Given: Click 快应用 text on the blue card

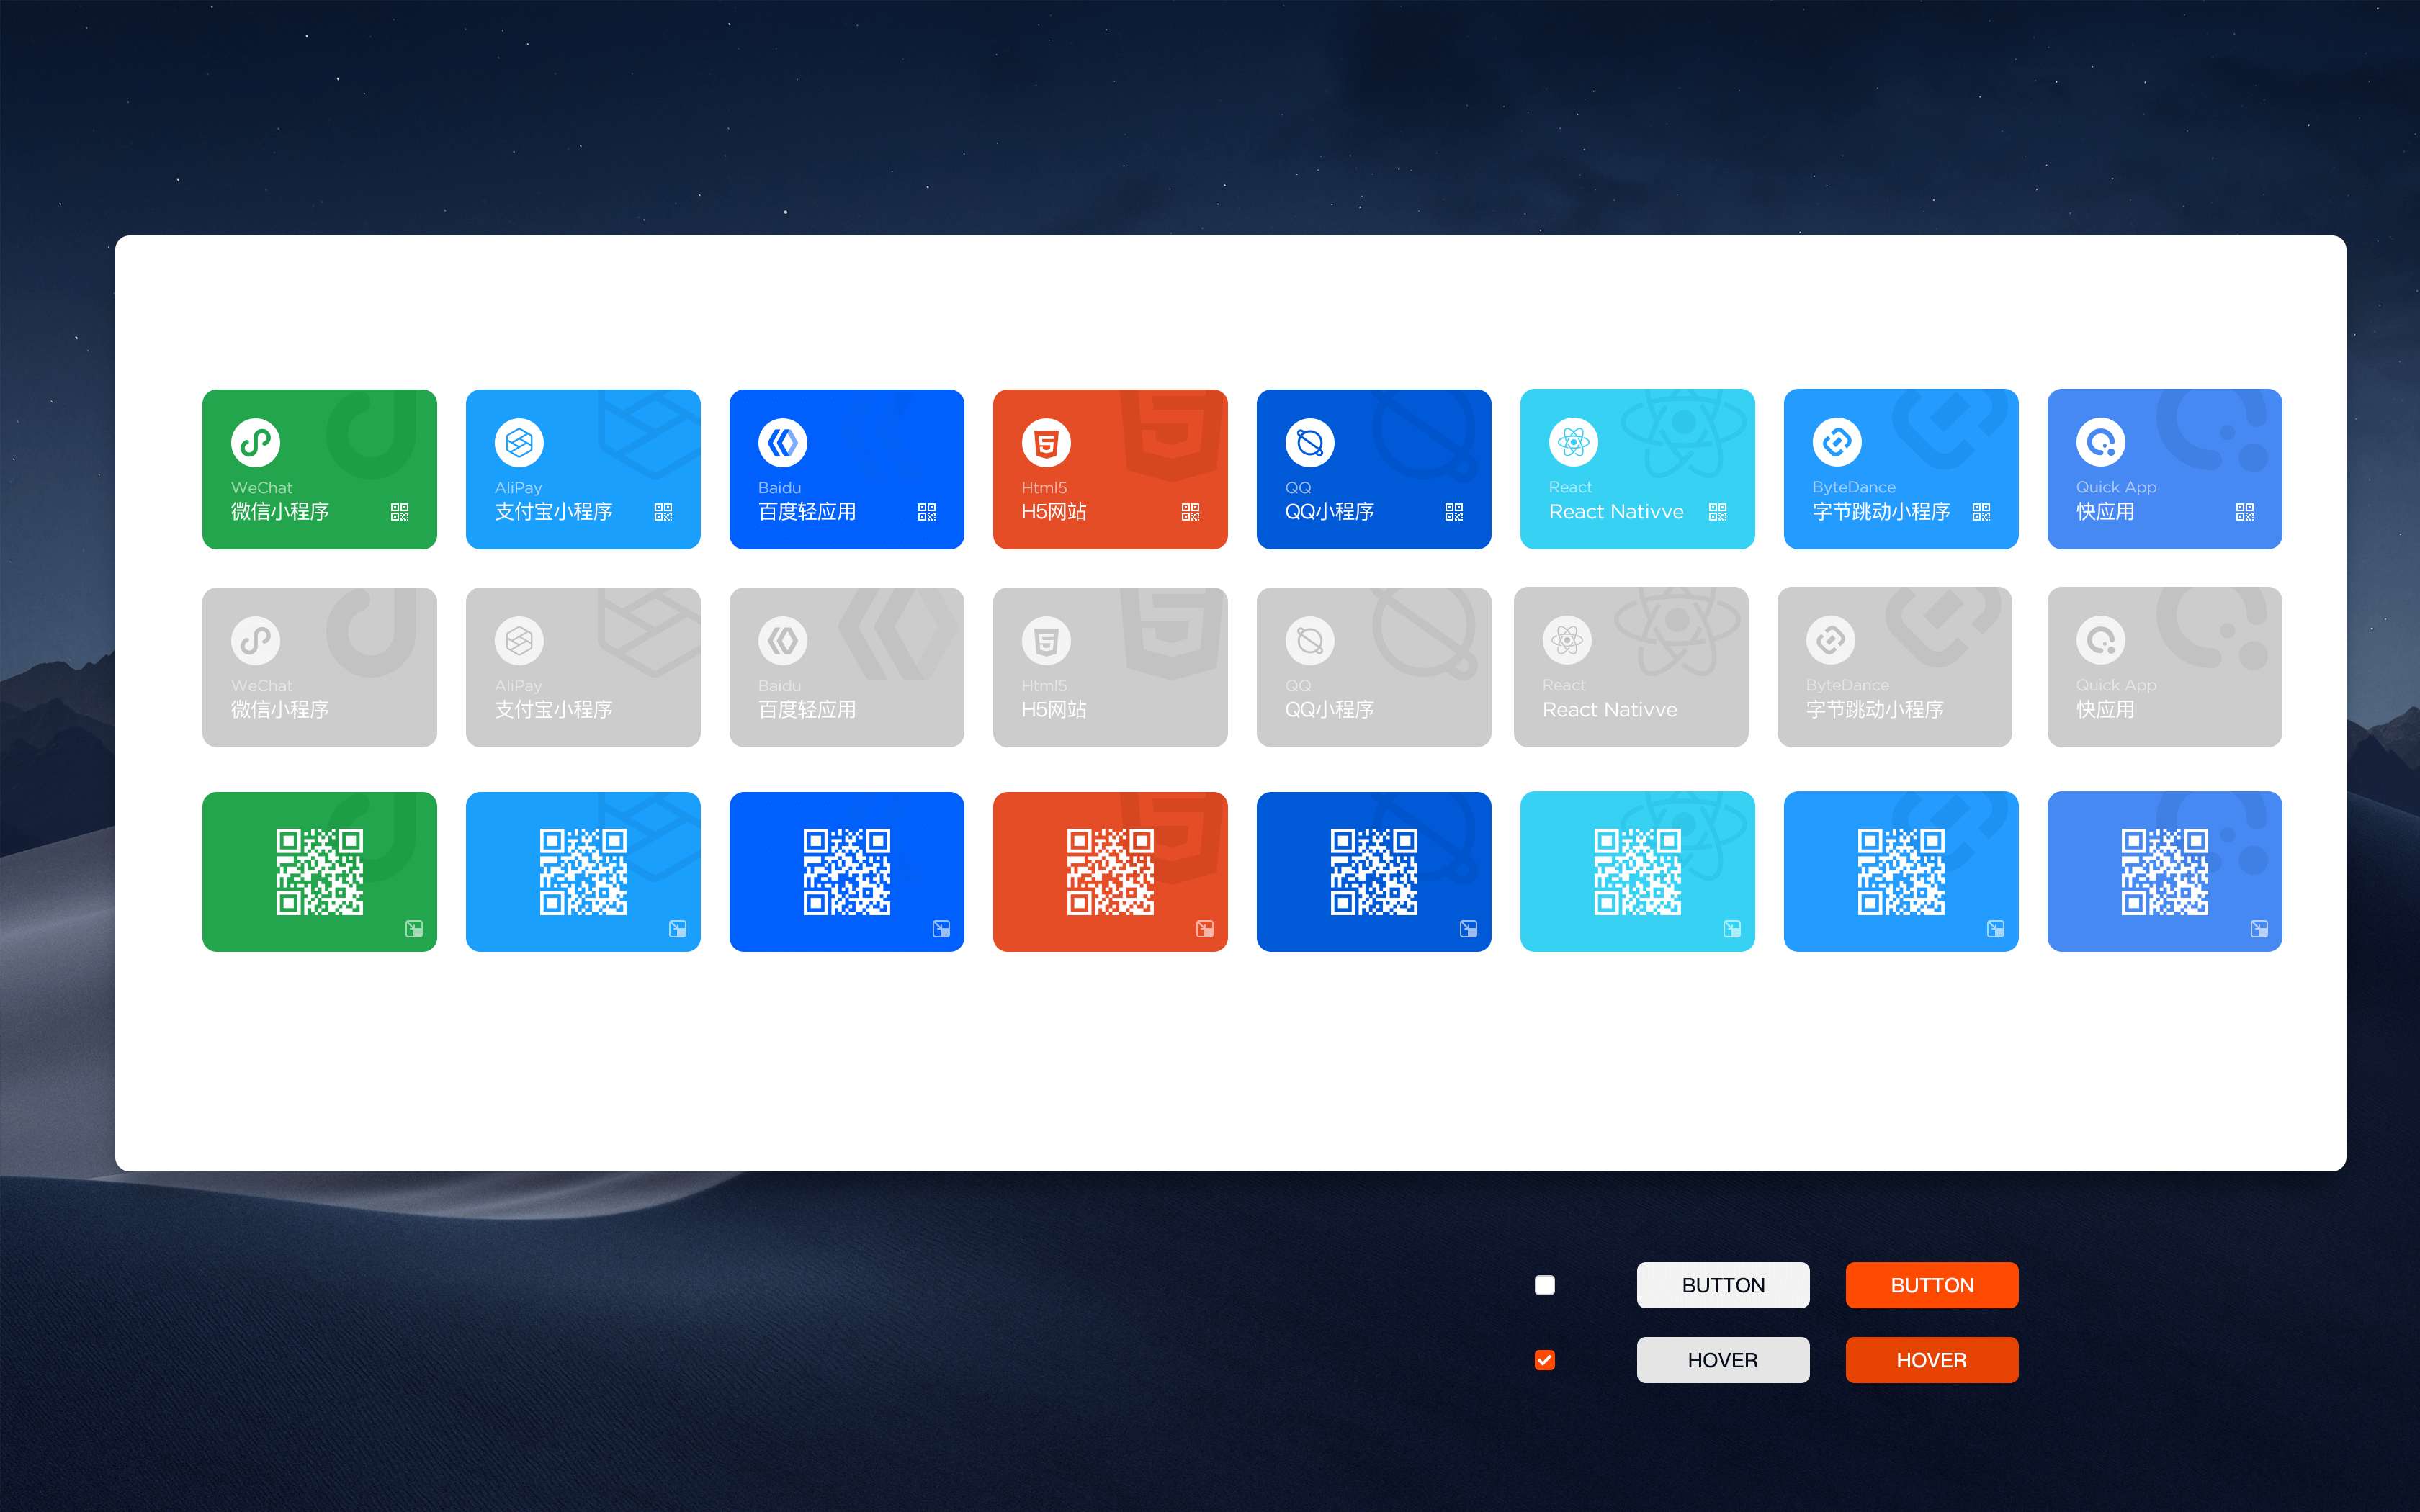Looking at the screenshot, I should [2105, 512].
